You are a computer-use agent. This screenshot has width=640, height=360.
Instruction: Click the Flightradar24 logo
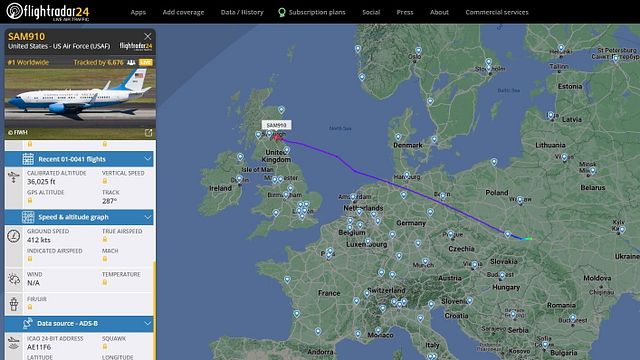coord(48,11)
